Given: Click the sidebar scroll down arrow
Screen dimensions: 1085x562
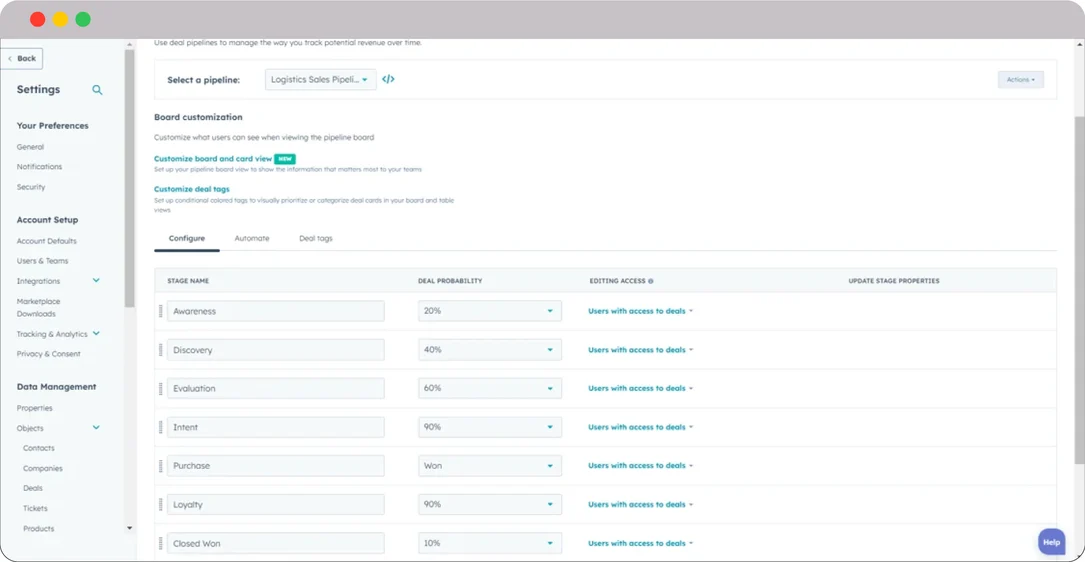Looking at the screenshot, I should (129, 528).
